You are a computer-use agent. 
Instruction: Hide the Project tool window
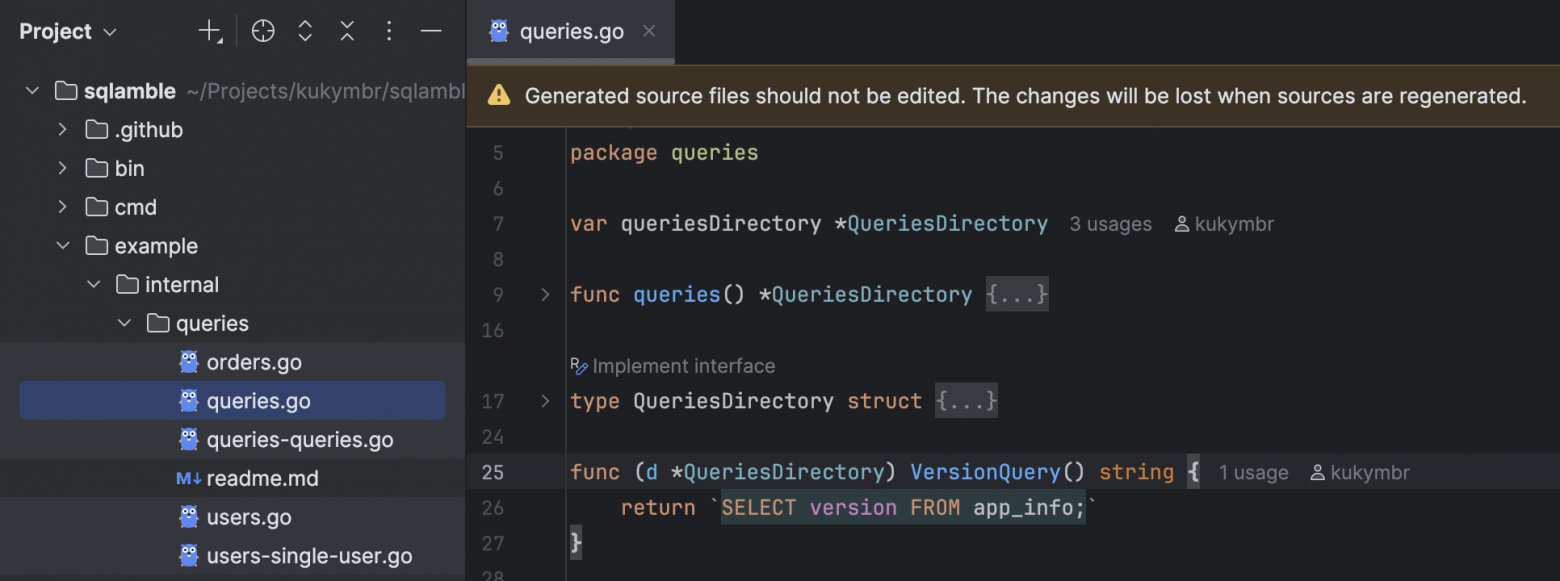(431, 32)
